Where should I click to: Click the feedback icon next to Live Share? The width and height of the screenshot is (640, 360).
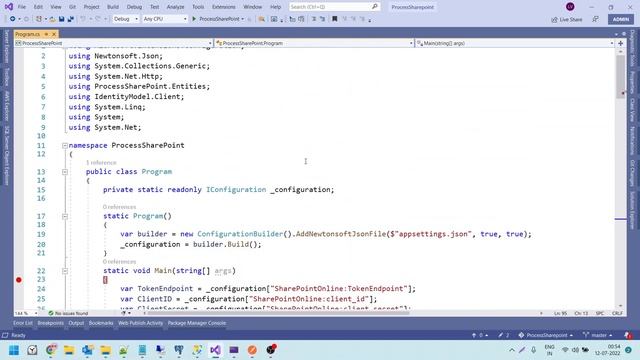click(596, 19)
